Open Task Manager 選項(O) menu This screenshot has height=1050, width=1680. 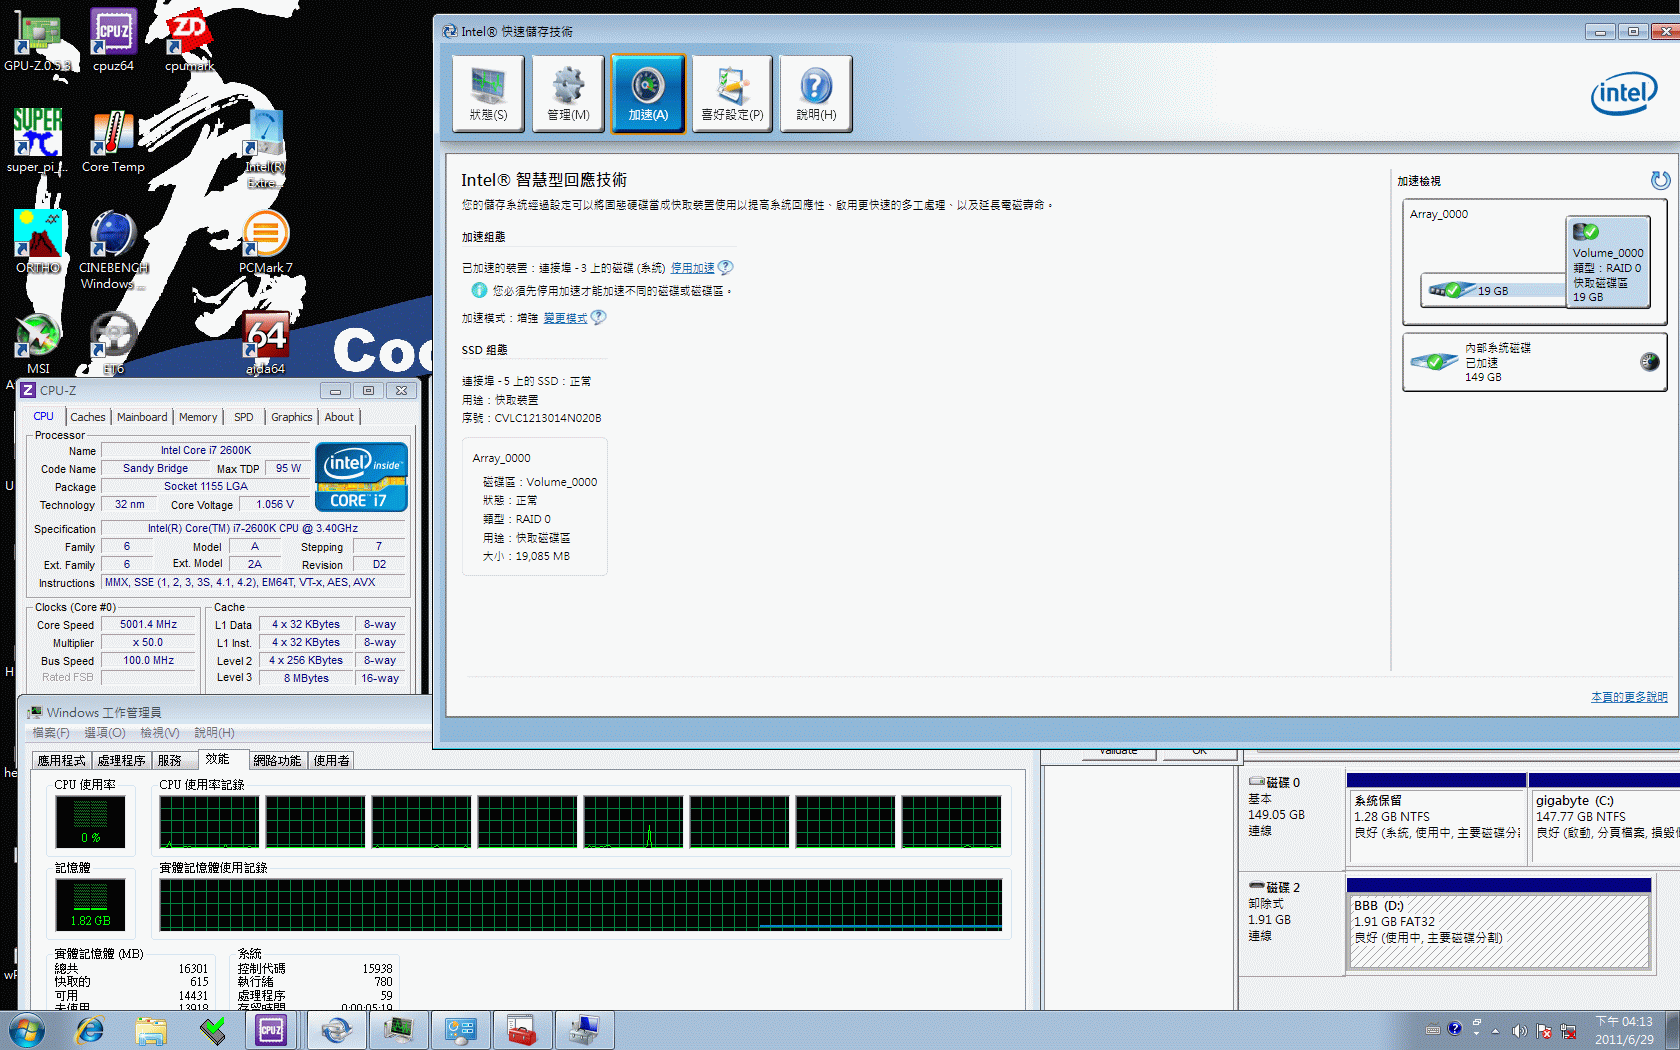click(105, 733)
